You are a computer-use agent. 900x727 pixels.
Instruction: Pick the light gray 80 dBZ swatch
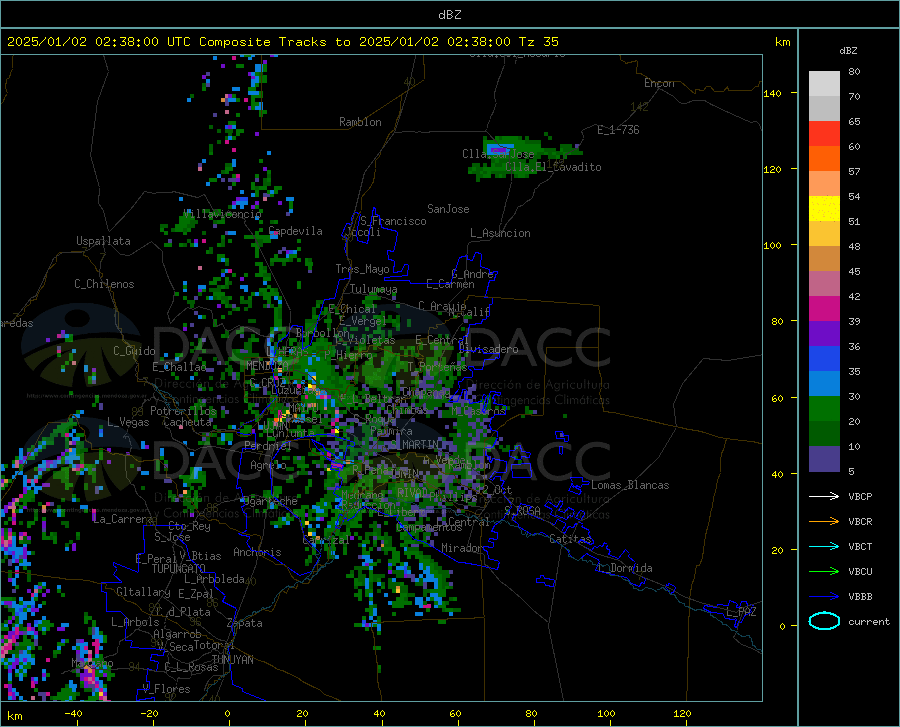pyautogui.click(x=824, y=84)
